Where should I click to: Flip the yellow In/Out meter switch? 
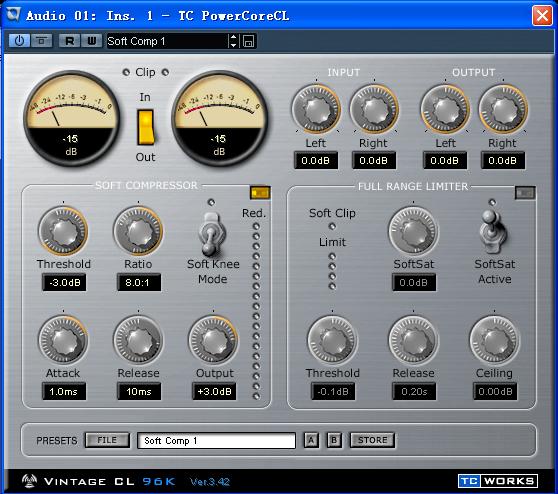146,127
